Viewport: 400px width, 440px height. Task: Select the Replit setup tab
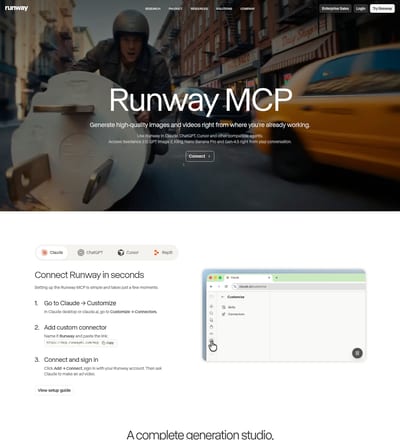pyautogui.click(x=163, y=252)
